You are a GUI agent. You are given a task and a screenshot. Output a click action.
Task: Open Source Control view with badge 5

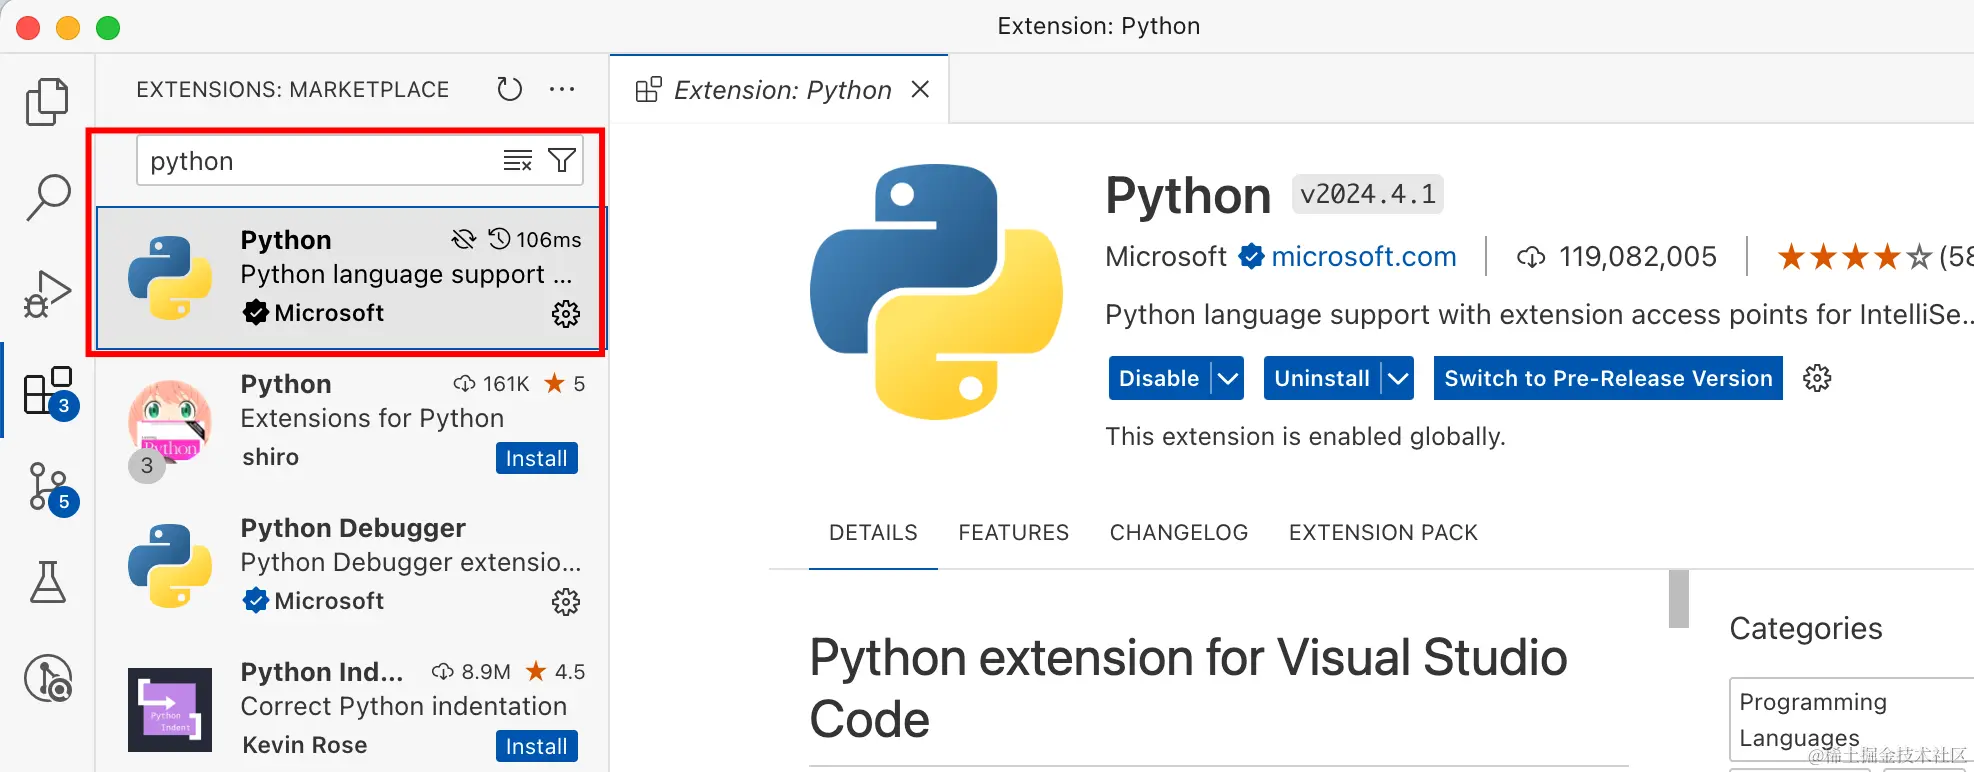coord(49,487)
